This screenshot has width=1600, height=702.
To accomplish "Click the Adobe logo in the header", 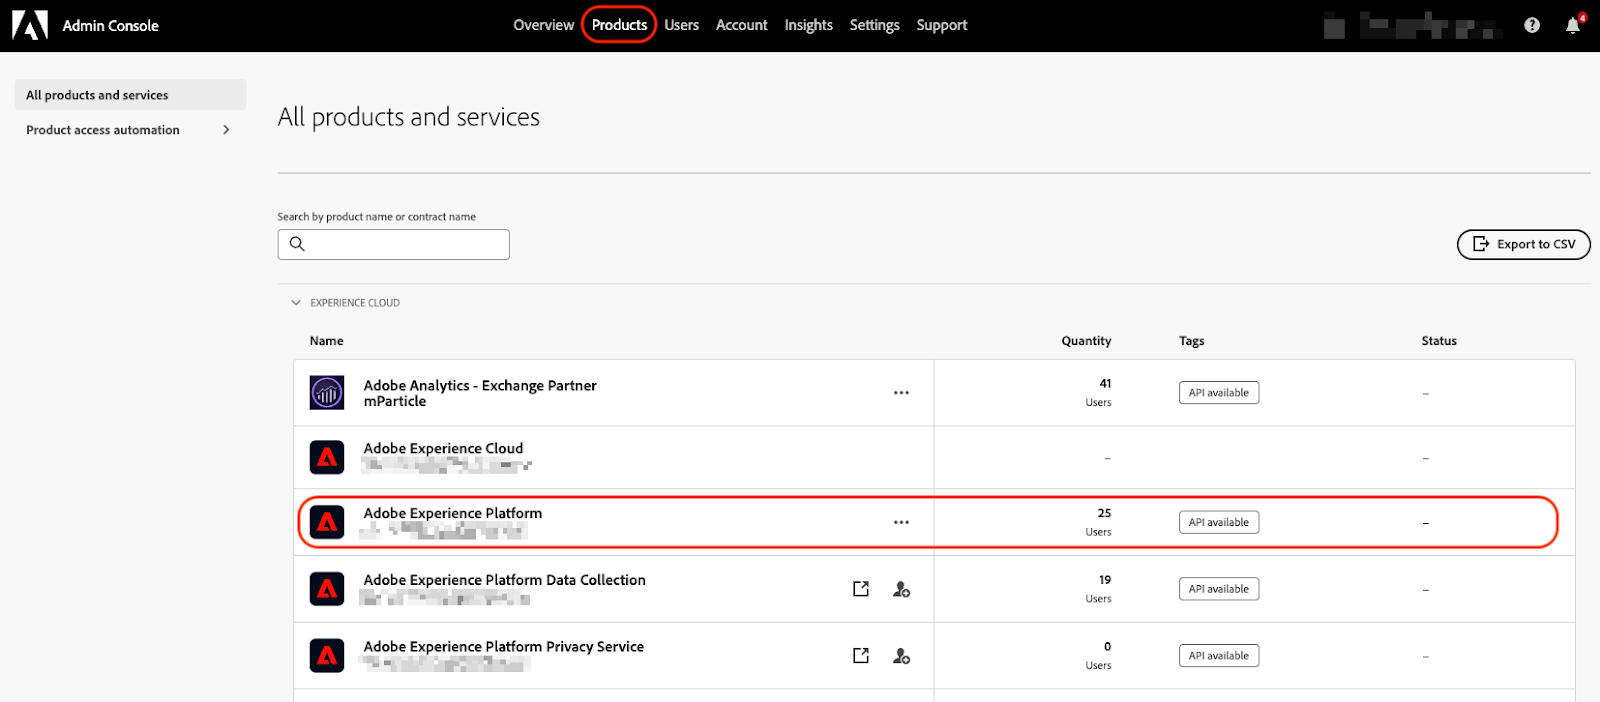I will pyautogui.click(x=30, y=25).
